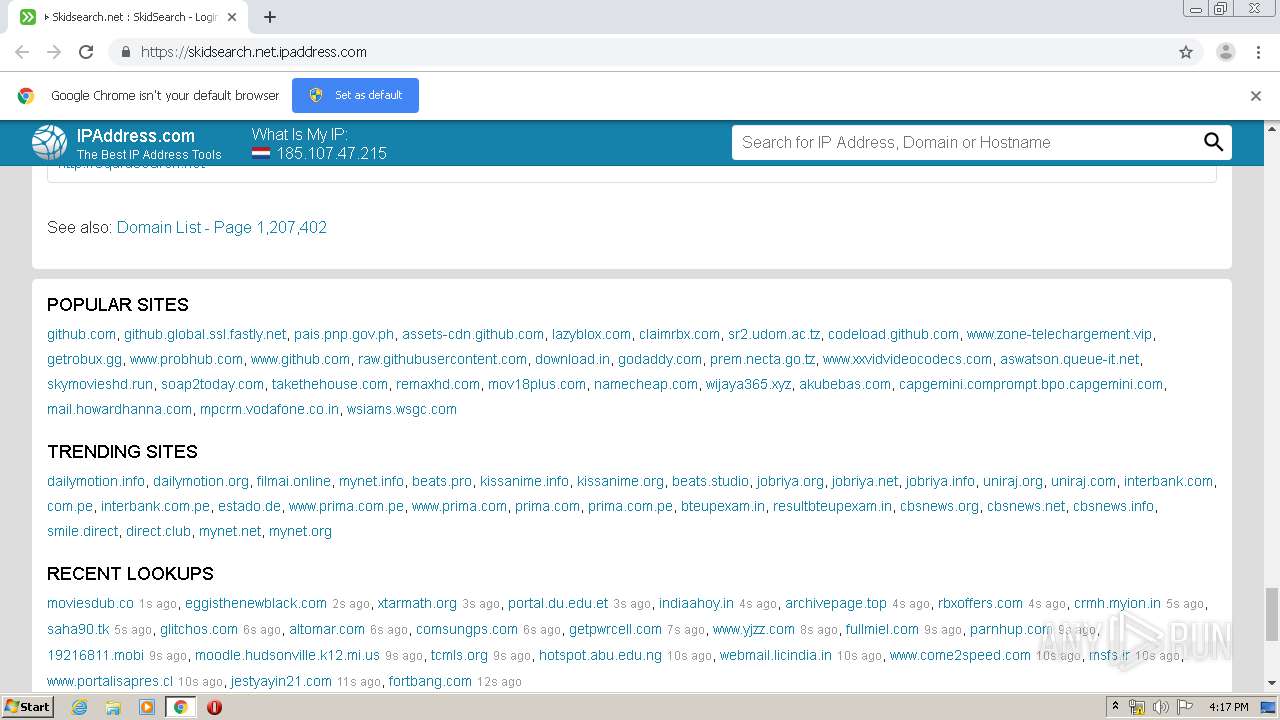Open the godaddy.com link
Viewport: 1280px width, 720px height.
pyautogui.click(x=660, y=359)
